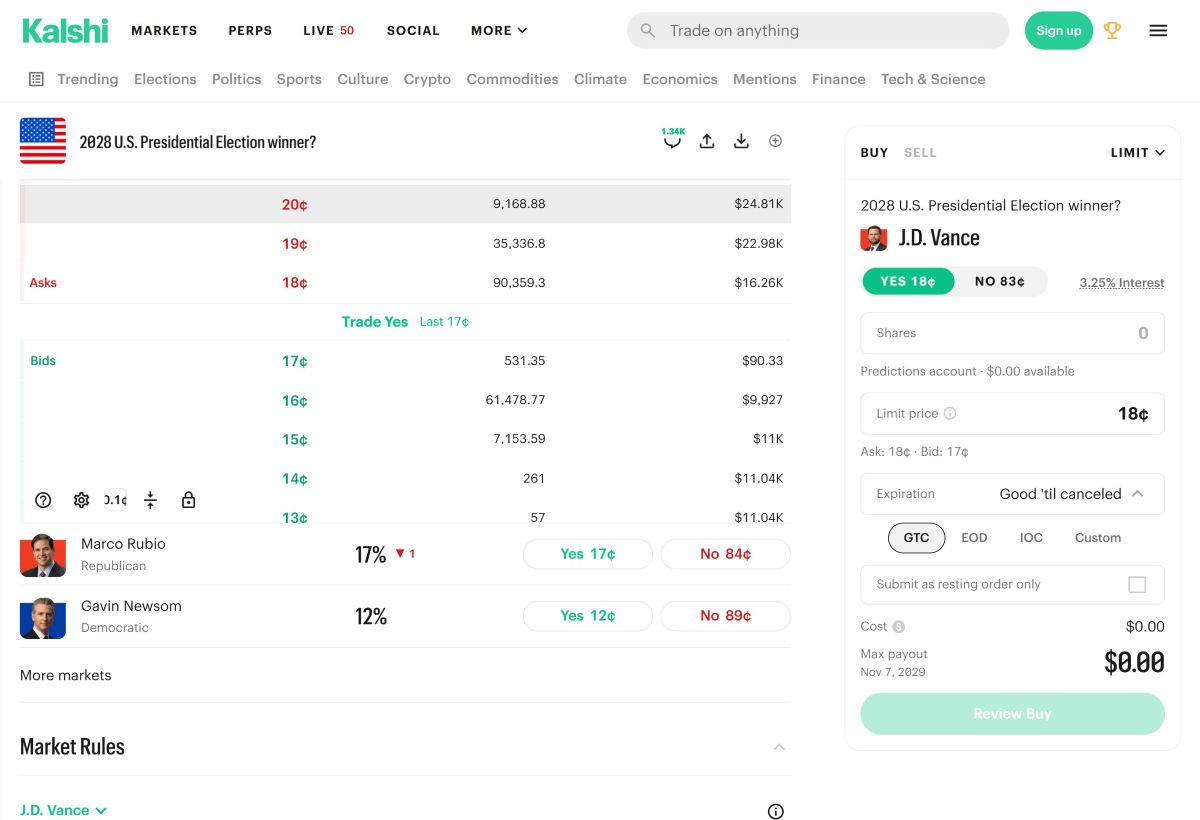Screen dimensions: 1200x820
Task: Open the Crypto category tab
Action: tap(427, 79)
